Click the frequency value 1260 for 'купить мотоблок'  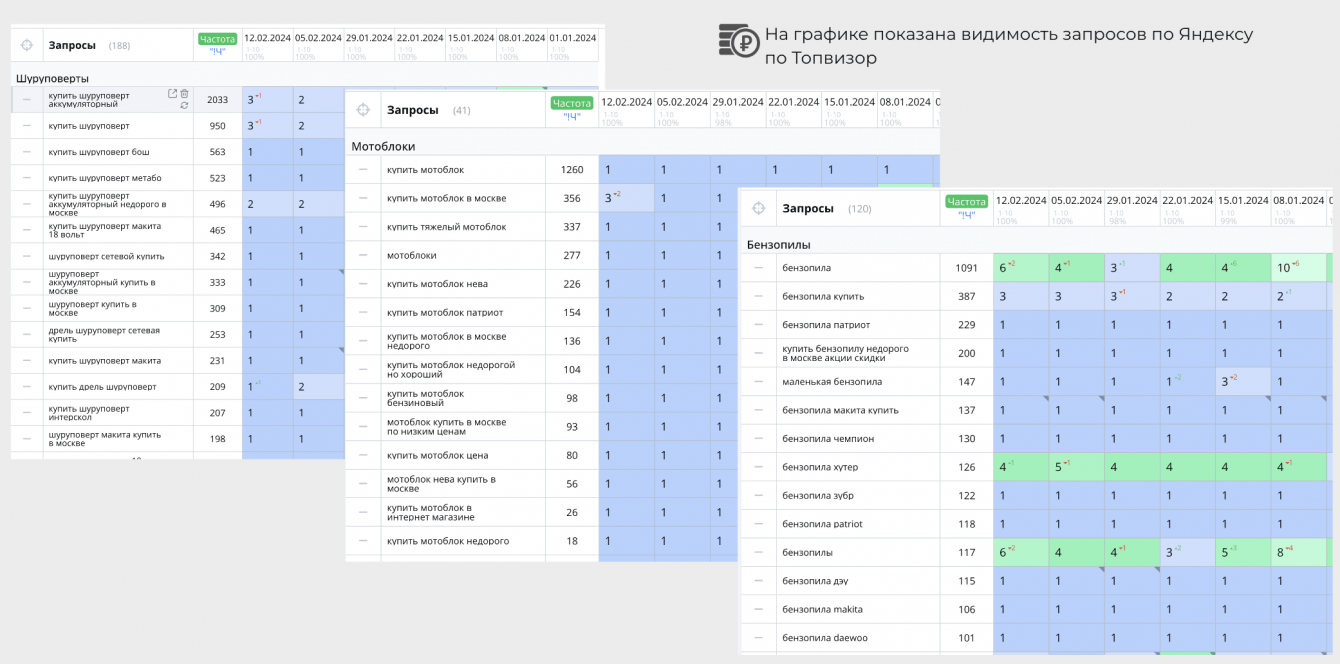pyautogui.click(x=572, y=170)
